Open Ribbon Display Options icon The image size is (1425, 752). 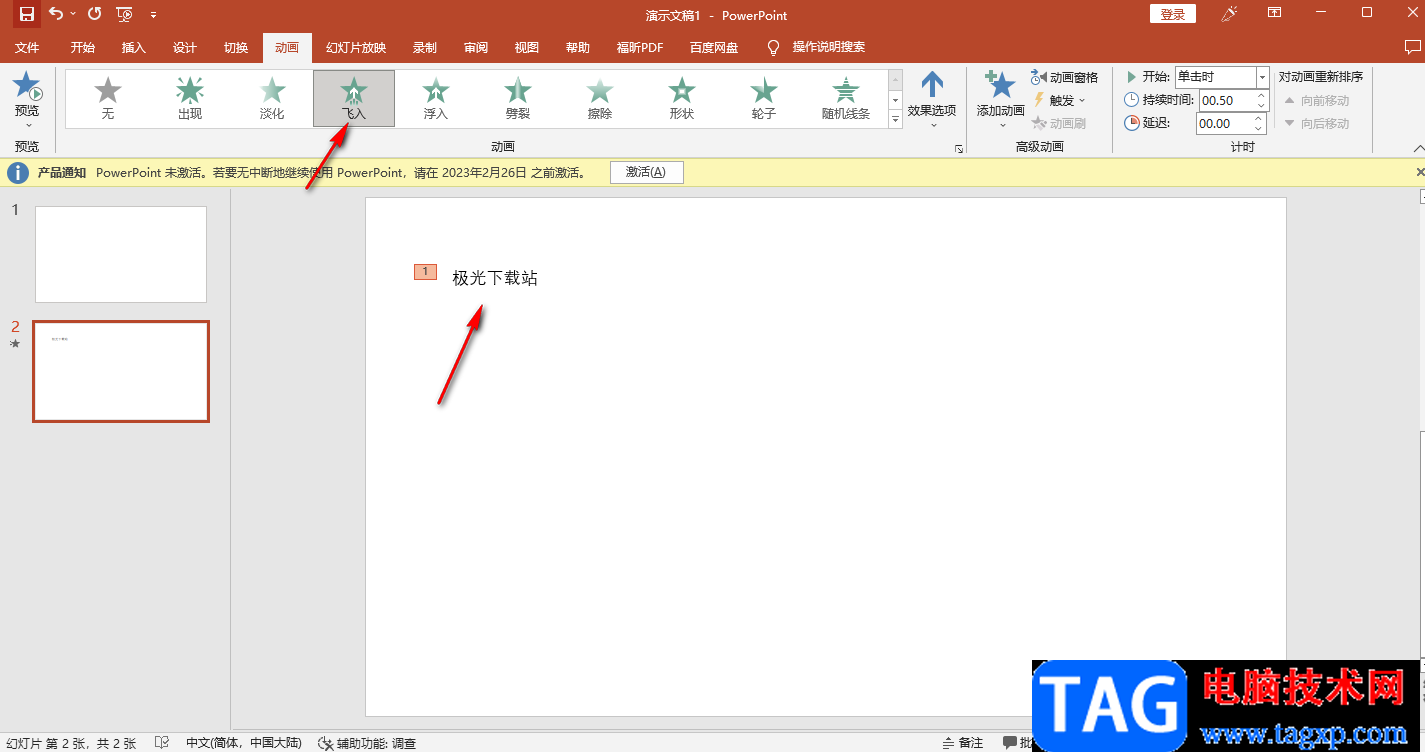[x=1274, y=13]
